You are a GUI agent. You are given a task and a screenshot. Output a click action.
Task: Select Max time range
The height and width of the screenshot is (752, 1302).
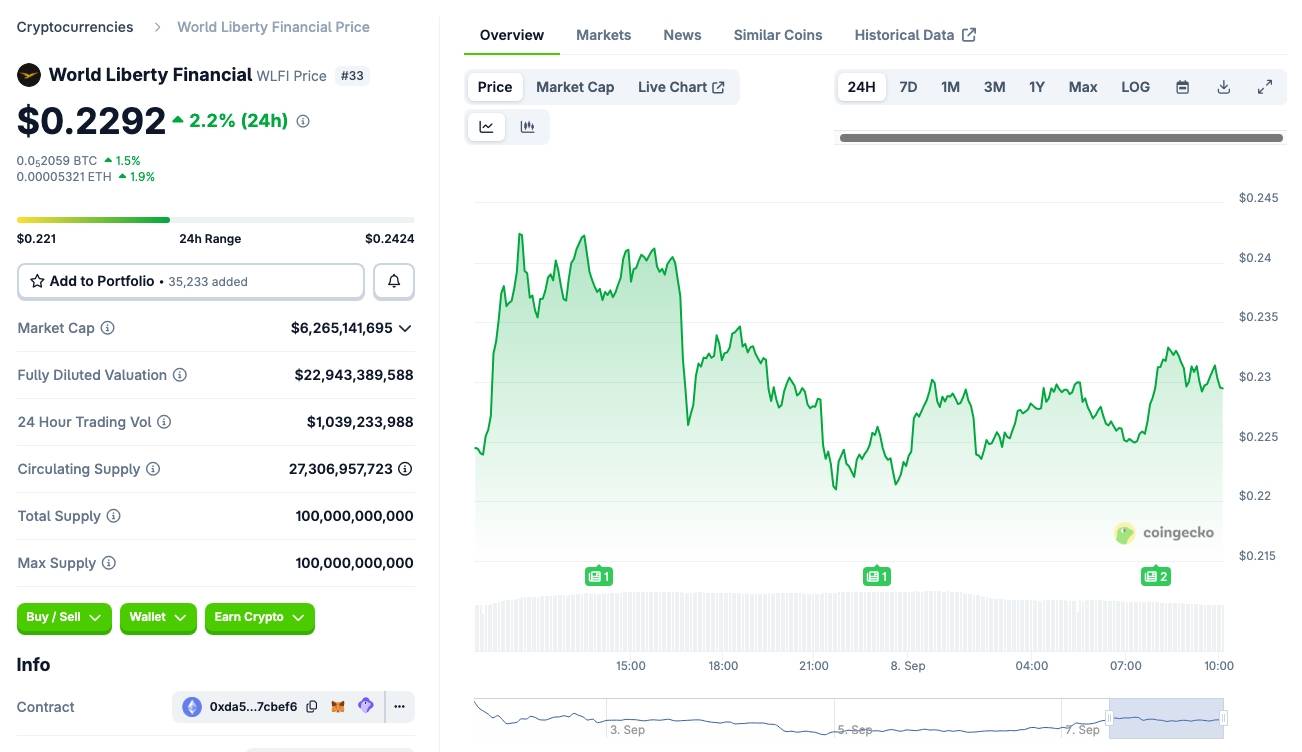pos(1083,87)
